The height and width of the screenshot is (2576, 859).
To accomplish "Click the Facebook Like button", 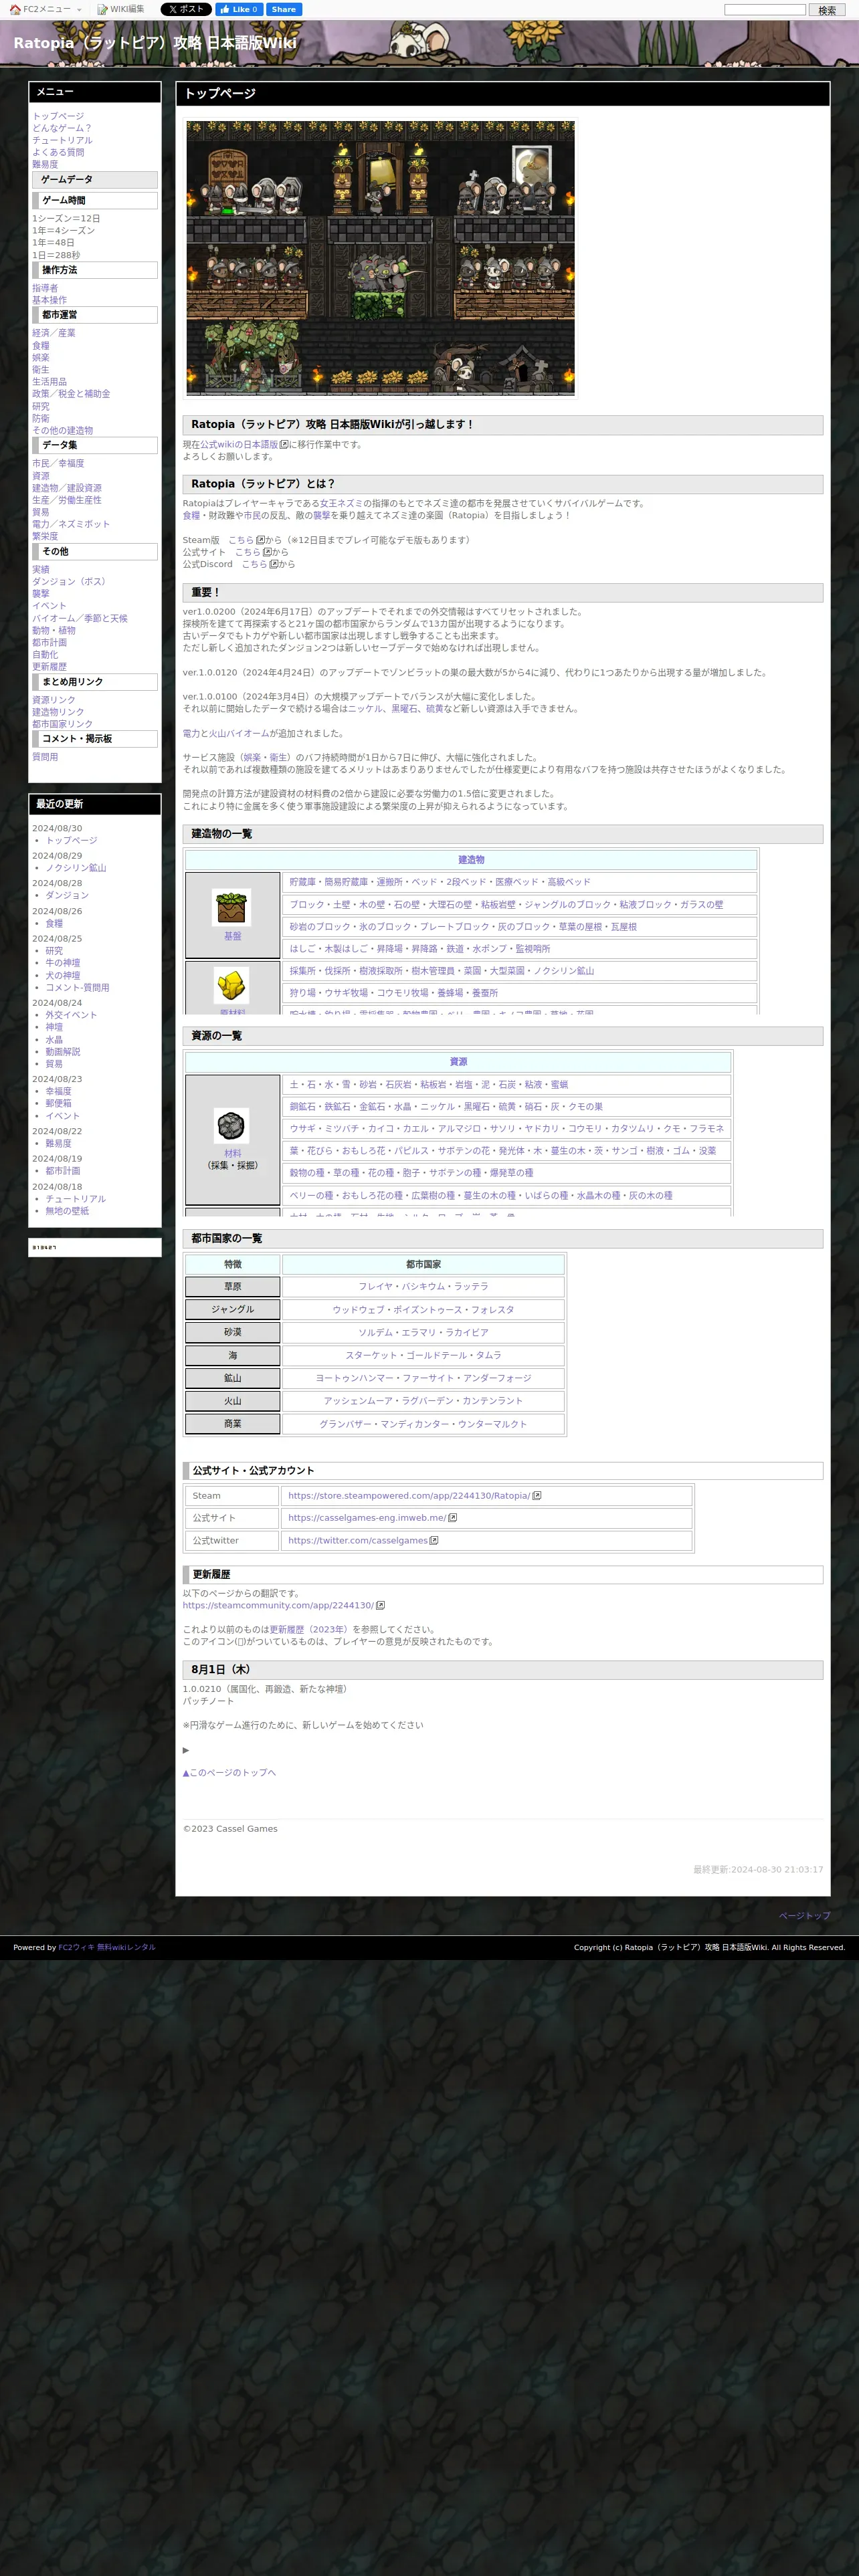I will 239,9.
